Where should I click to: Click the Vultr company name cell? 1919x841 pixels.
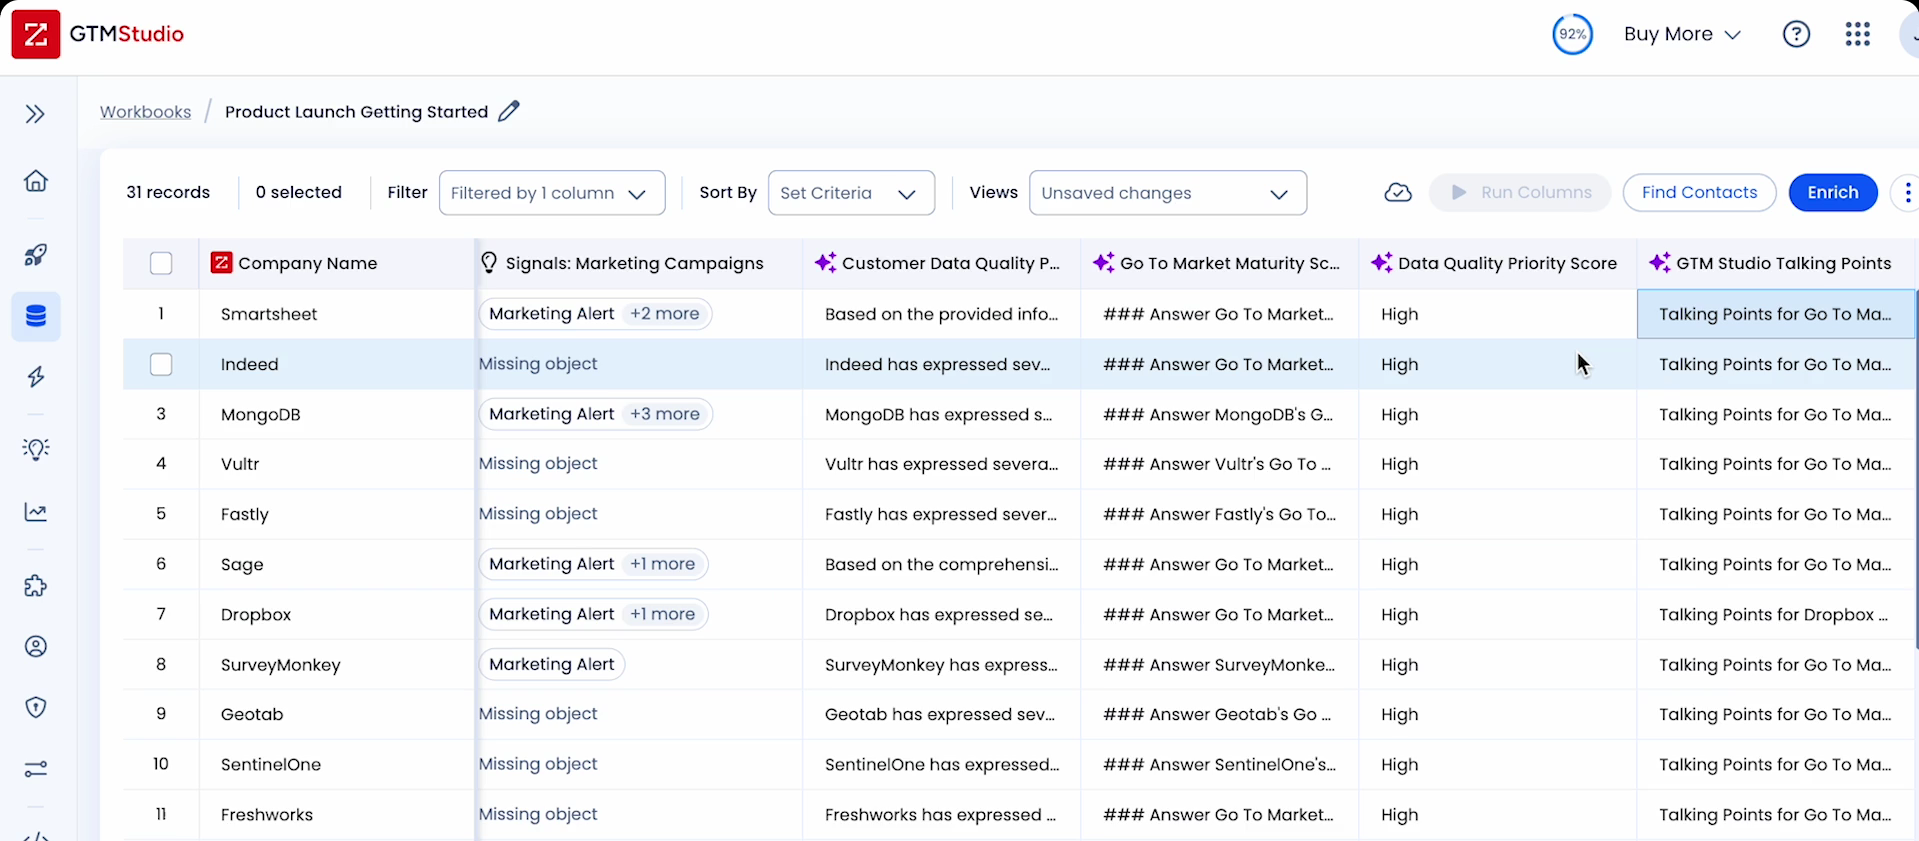[x=337, y=464]
